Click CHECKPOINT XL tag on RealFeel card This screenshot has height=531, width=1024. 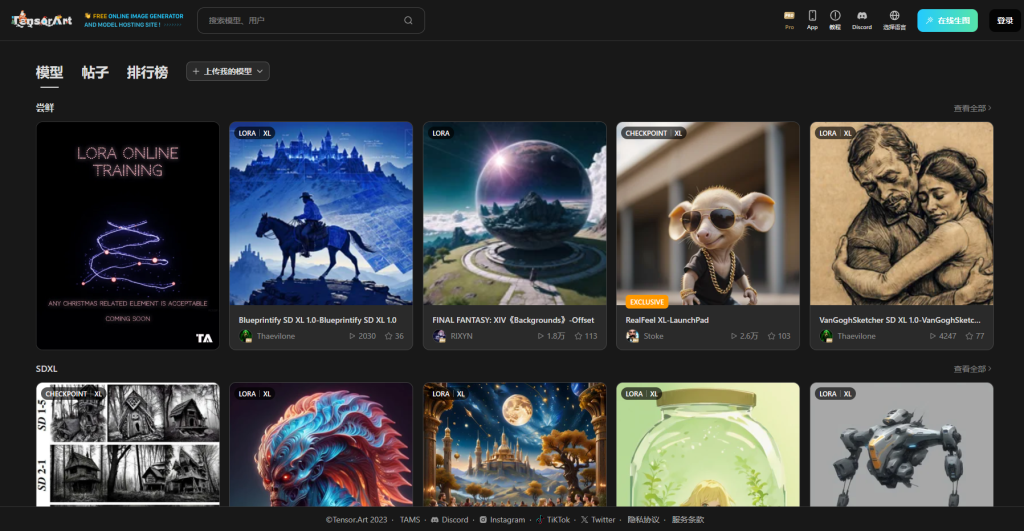click(x=653, y=133)
